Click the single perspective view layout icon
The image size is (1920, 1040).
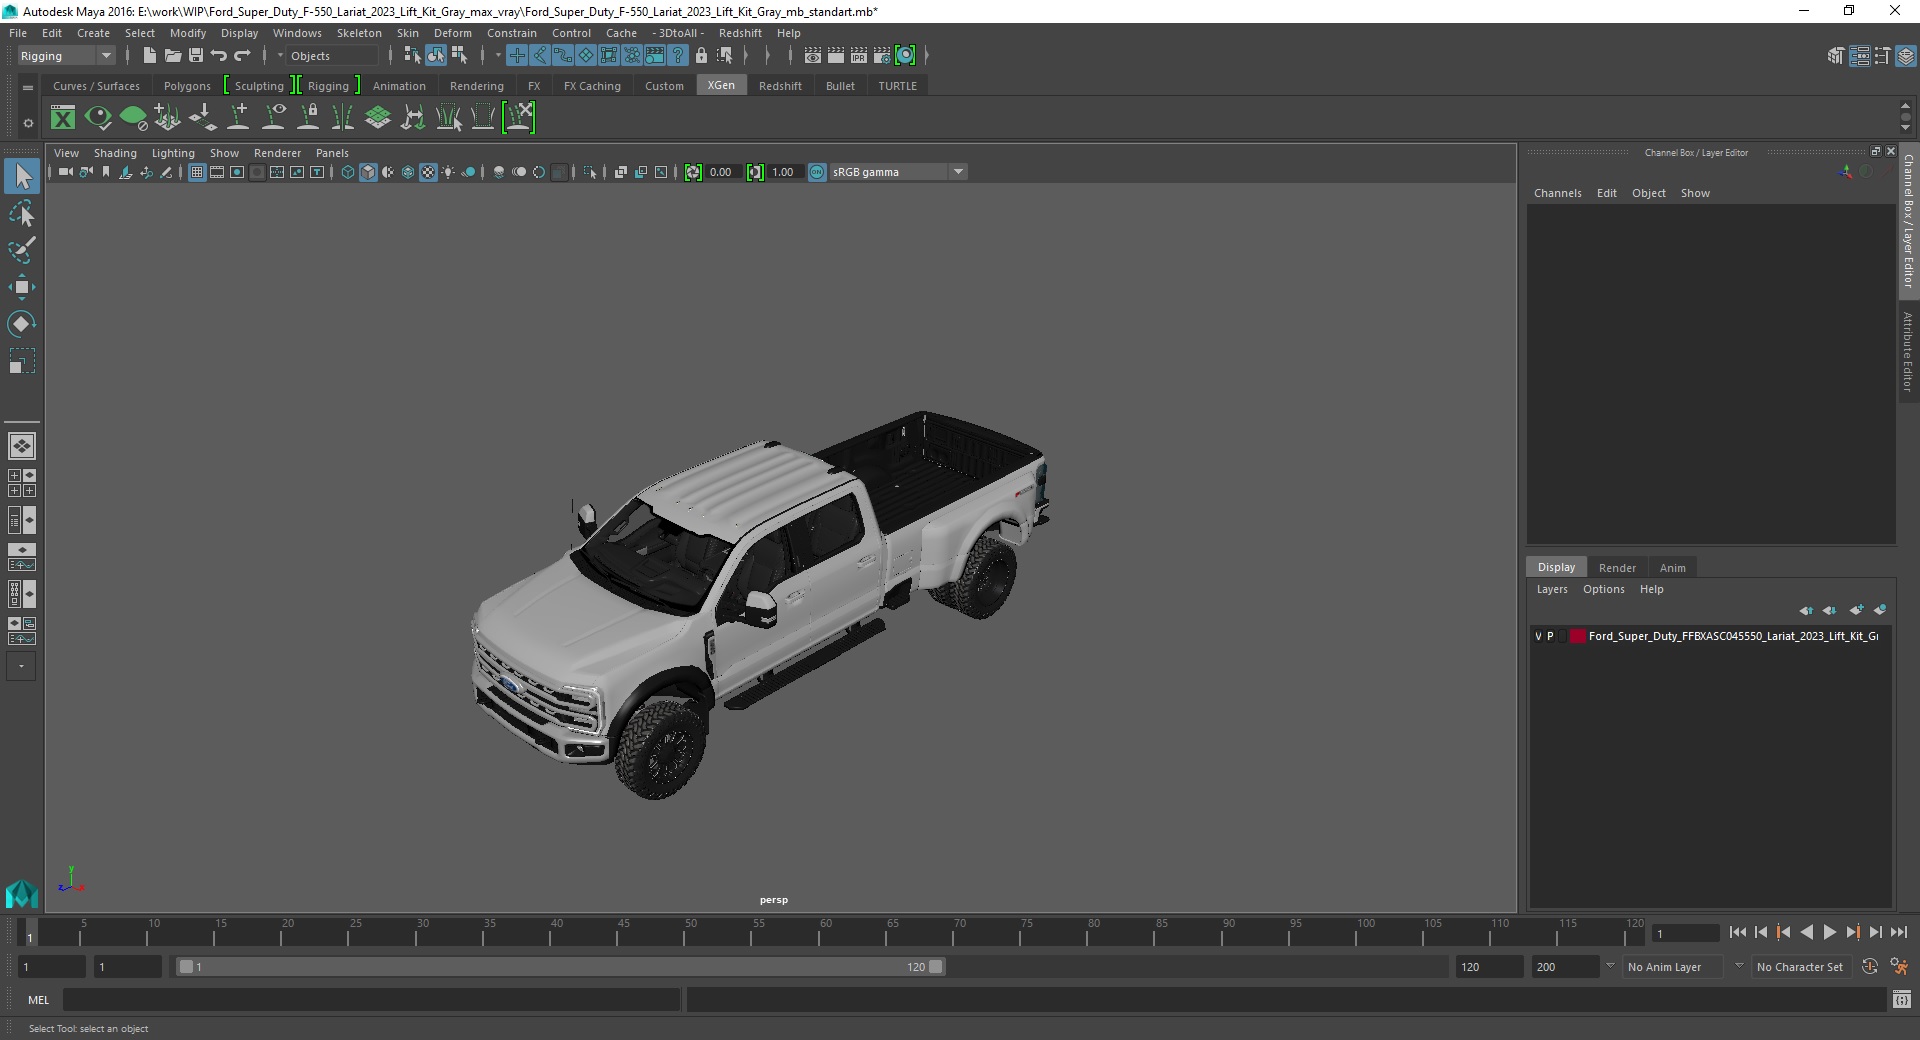pyautogui.click(x=22, y=446)
